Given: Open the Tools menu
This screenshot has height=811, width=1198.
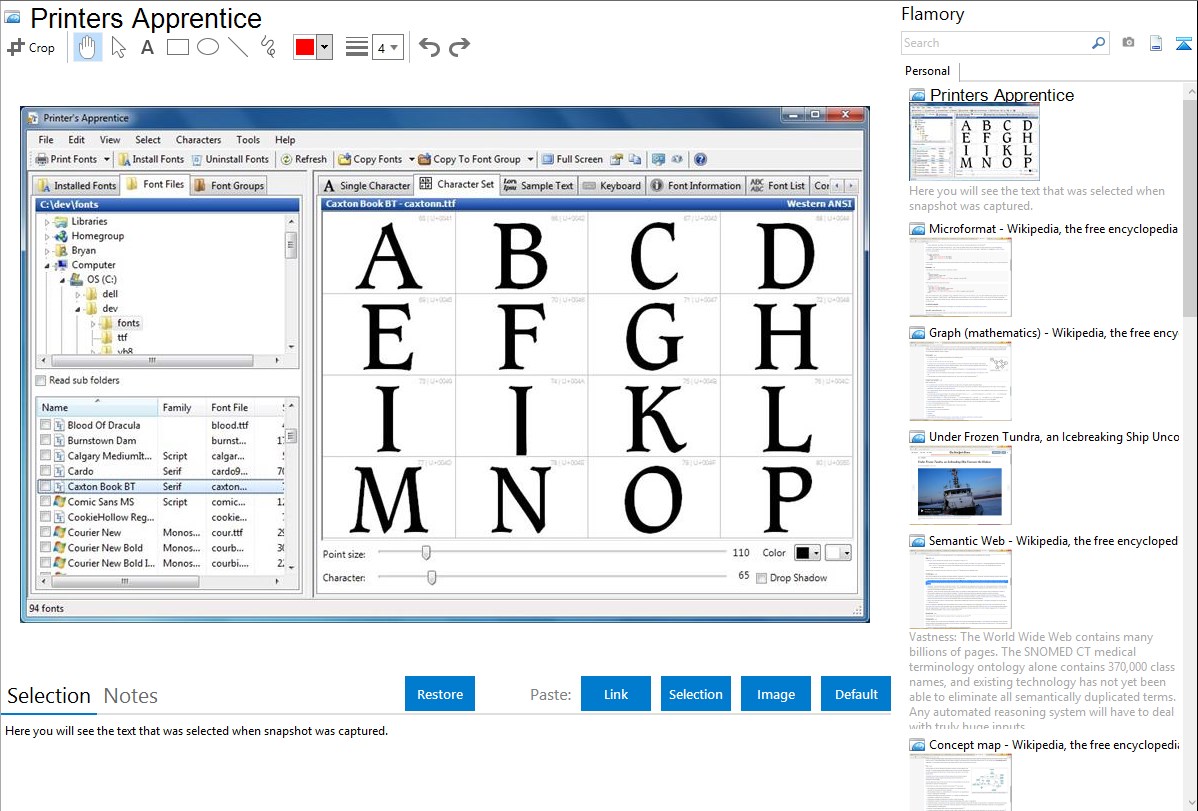Looking at the screenshot, I should [248, 140].
